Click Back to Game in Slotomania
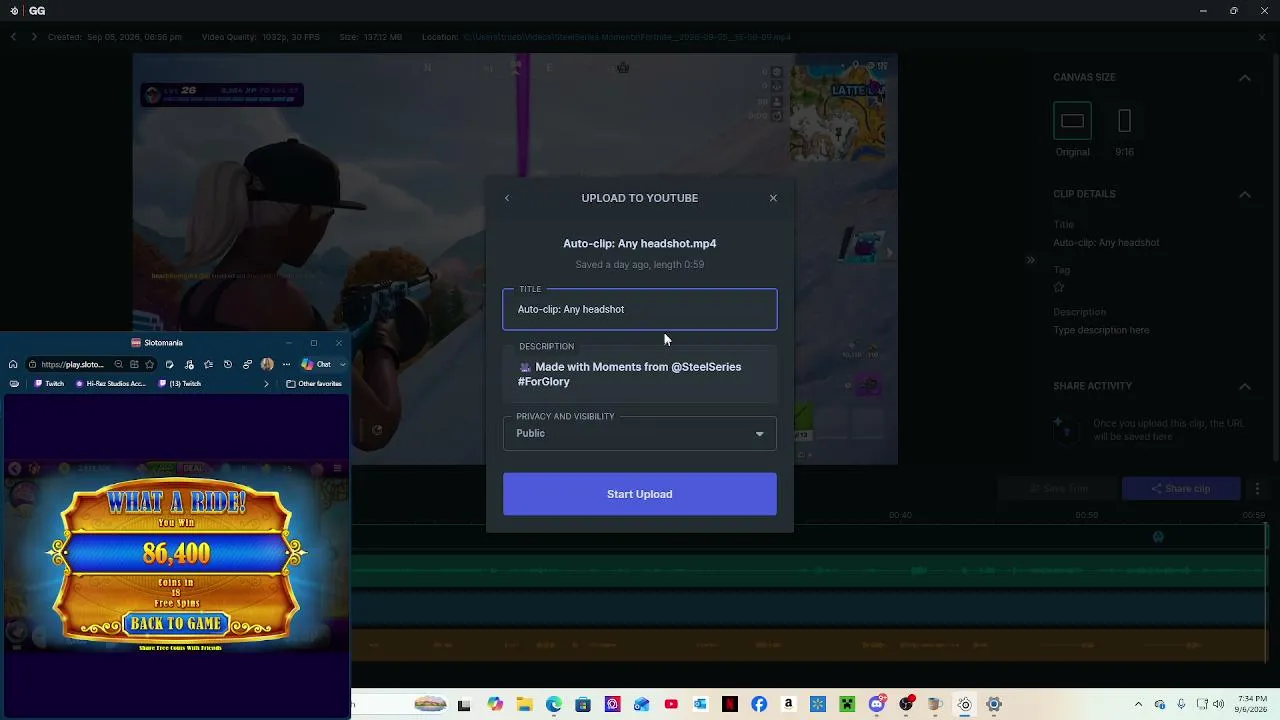1280x720 pixels. 176,624
